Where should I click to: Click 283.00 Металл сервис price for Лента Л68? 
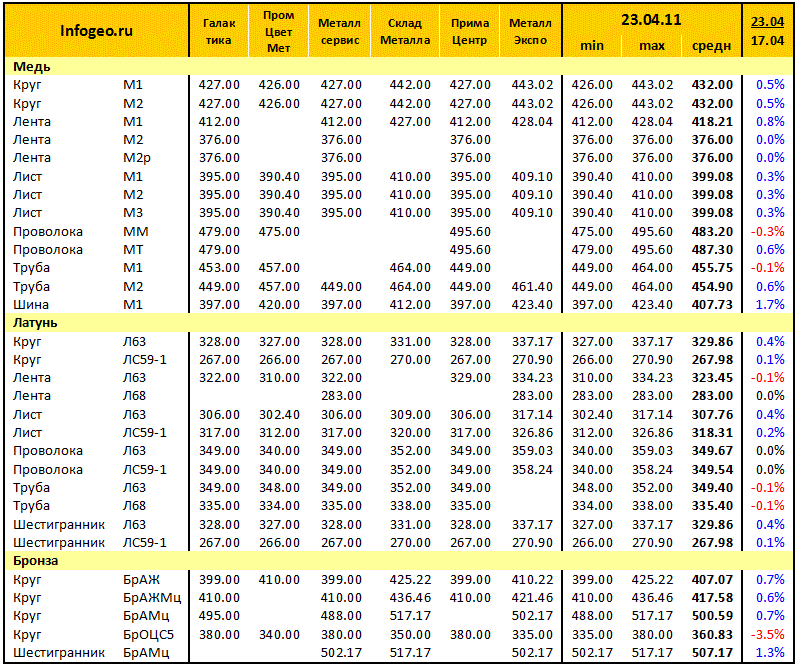click(x=341, y=396)
